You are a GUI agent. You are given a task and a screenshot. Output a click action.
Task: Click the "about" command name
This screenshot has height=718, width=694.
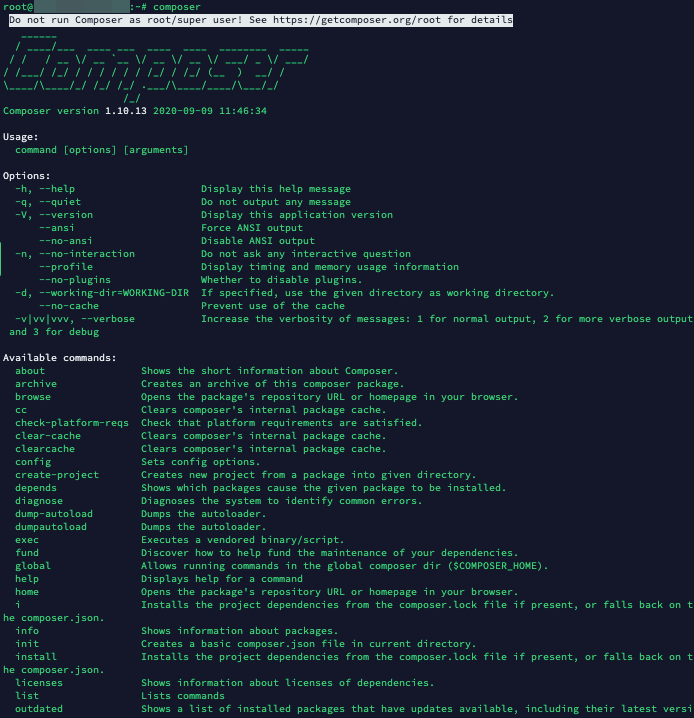coord(30,371)
